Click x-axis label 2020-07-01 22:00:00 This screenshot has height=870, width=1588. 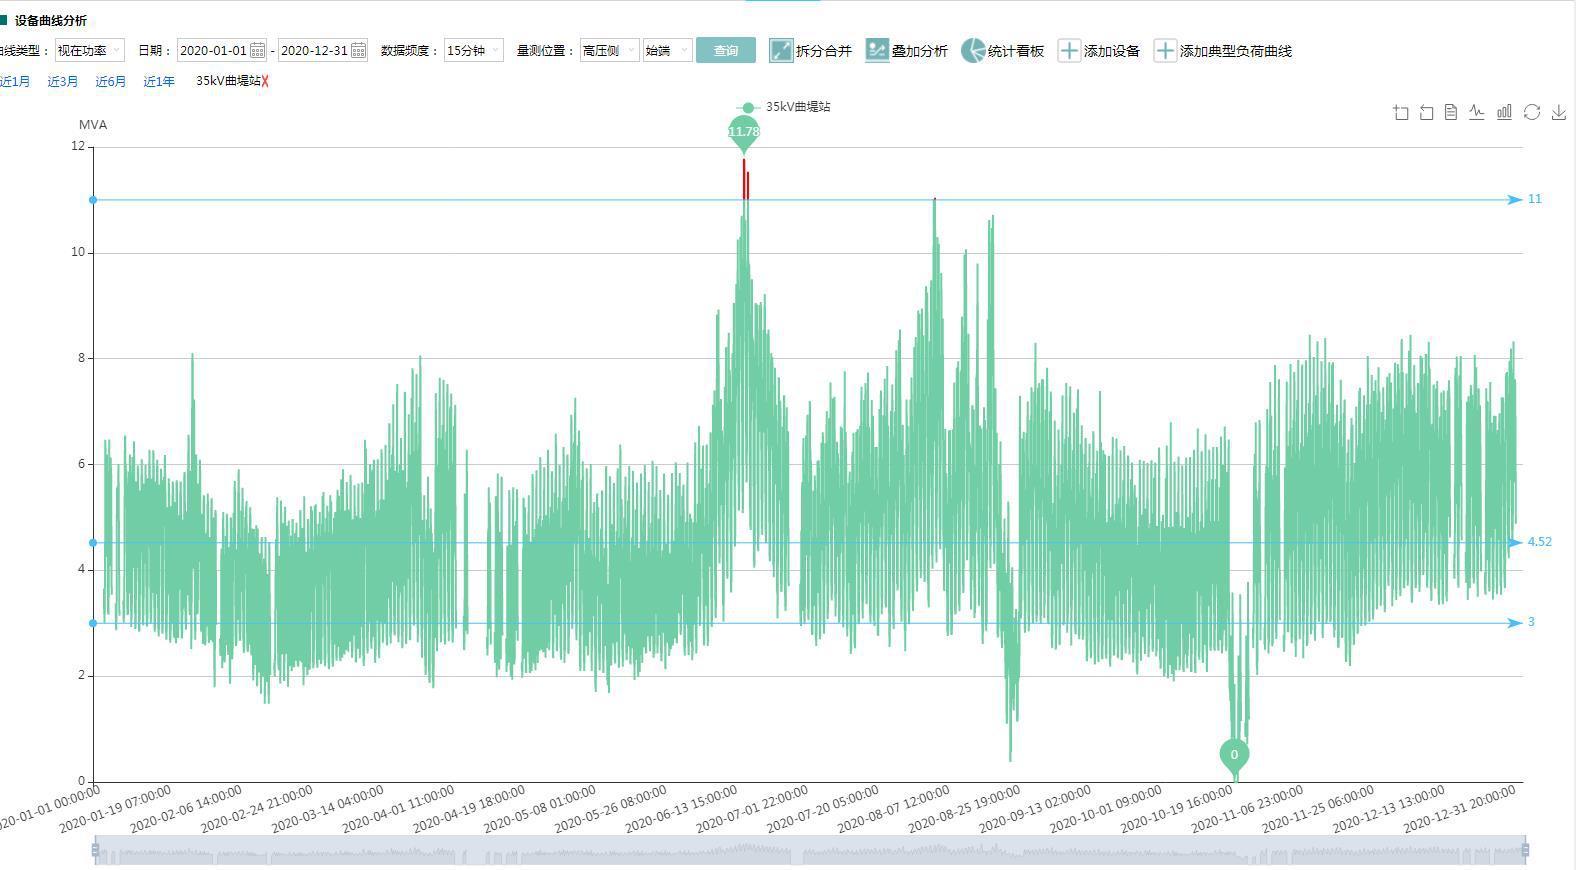[x=752, y=809]
